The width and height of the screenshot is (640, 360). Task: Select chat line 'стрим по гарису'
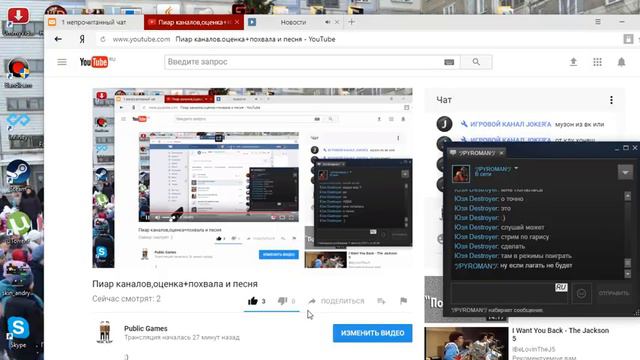(525, 237)
